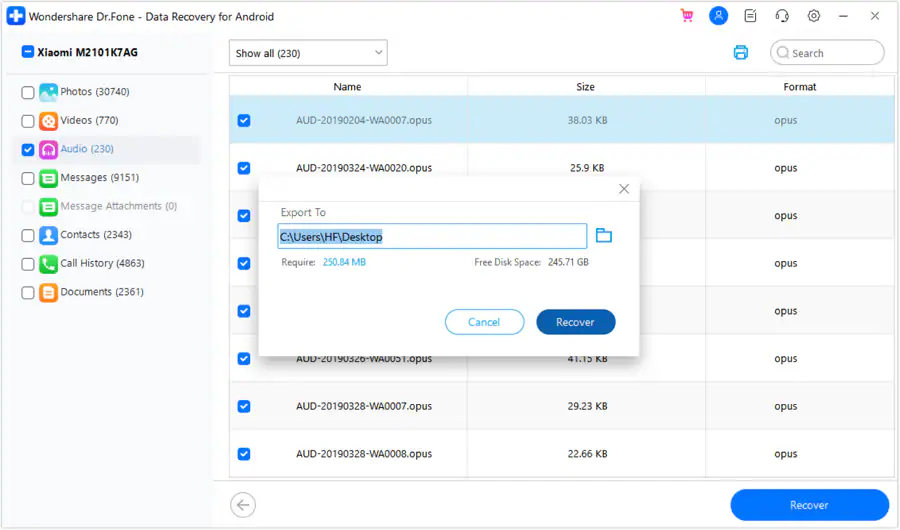Expand the Show all (230) dropdown
This screenshot has height=530, width=900.
pos(308,53)
